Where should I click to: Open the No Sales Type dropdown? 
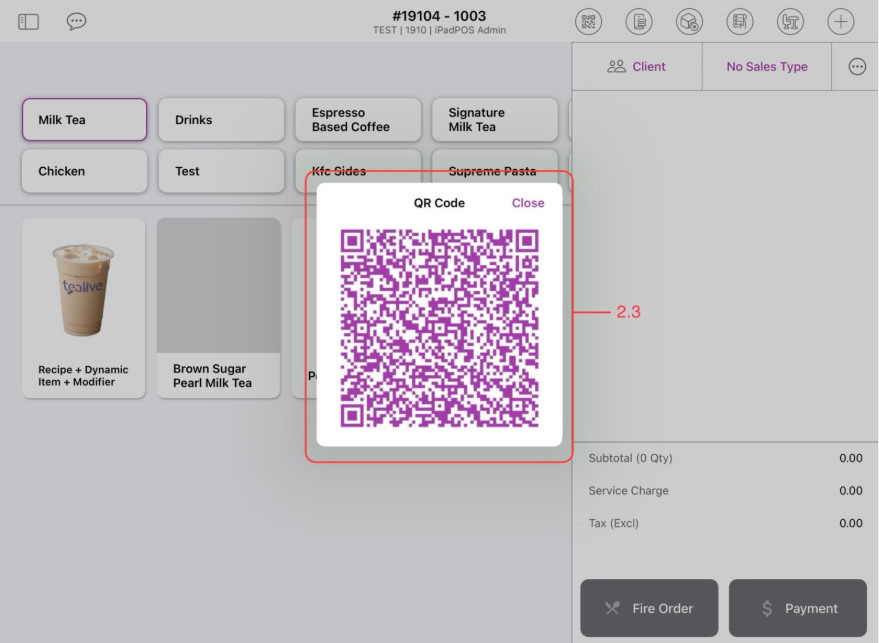(766, 66)
